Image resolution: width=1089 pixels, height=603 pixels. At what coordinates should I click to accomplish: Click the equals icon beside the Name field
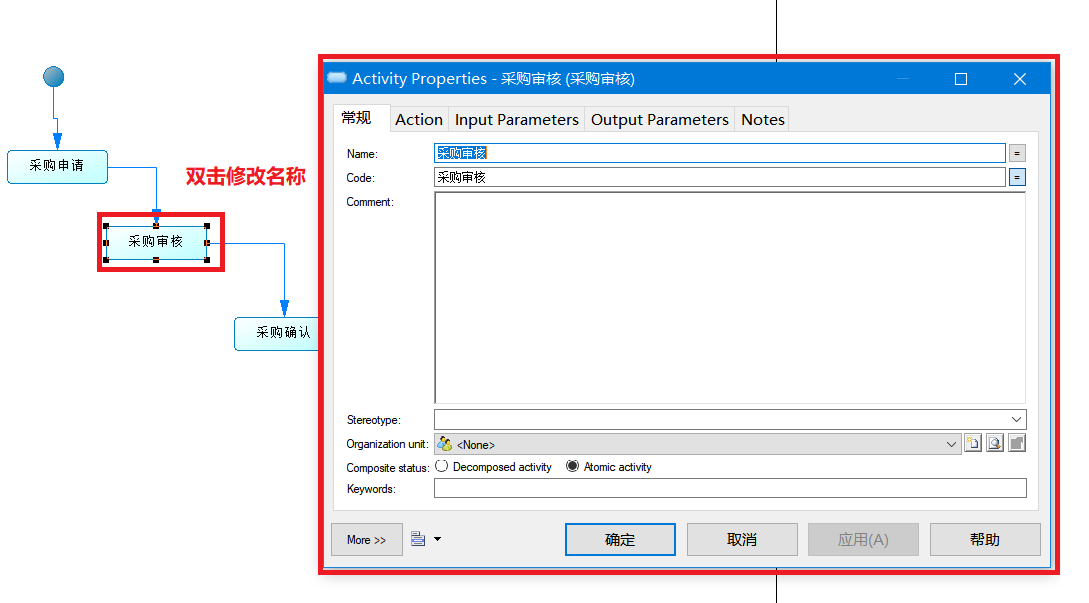1016,153
